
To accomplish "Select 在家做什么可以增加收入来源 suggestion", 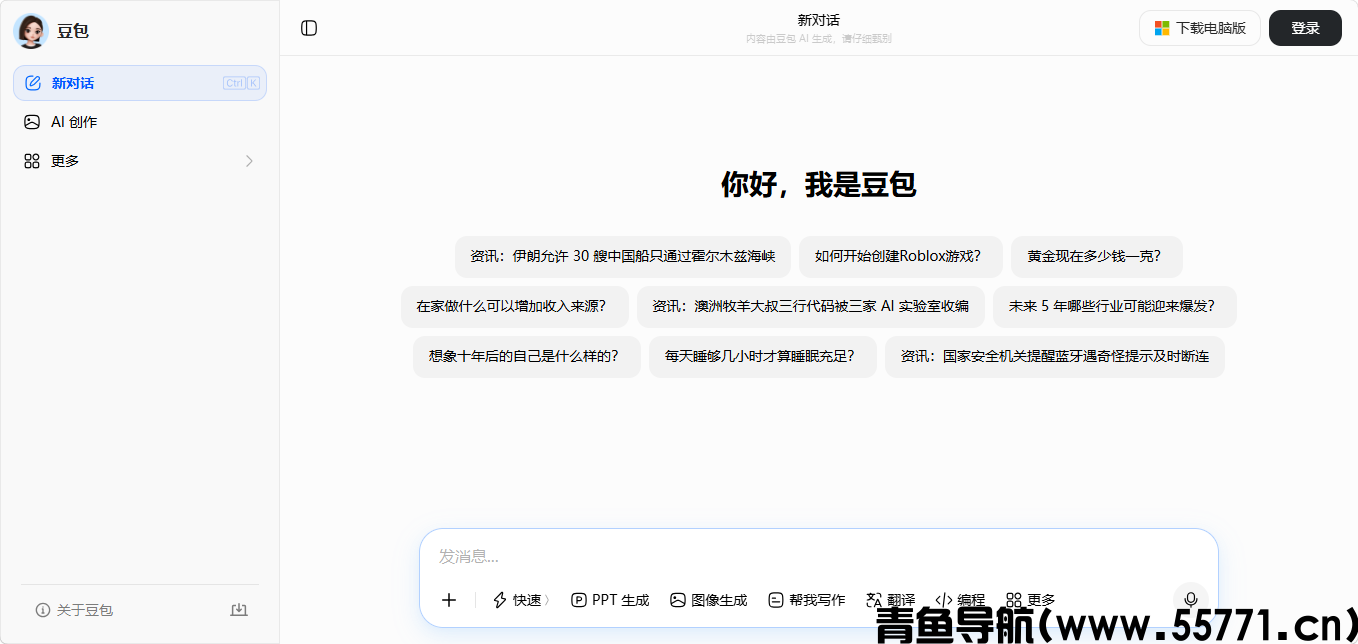I will point(515,307).
